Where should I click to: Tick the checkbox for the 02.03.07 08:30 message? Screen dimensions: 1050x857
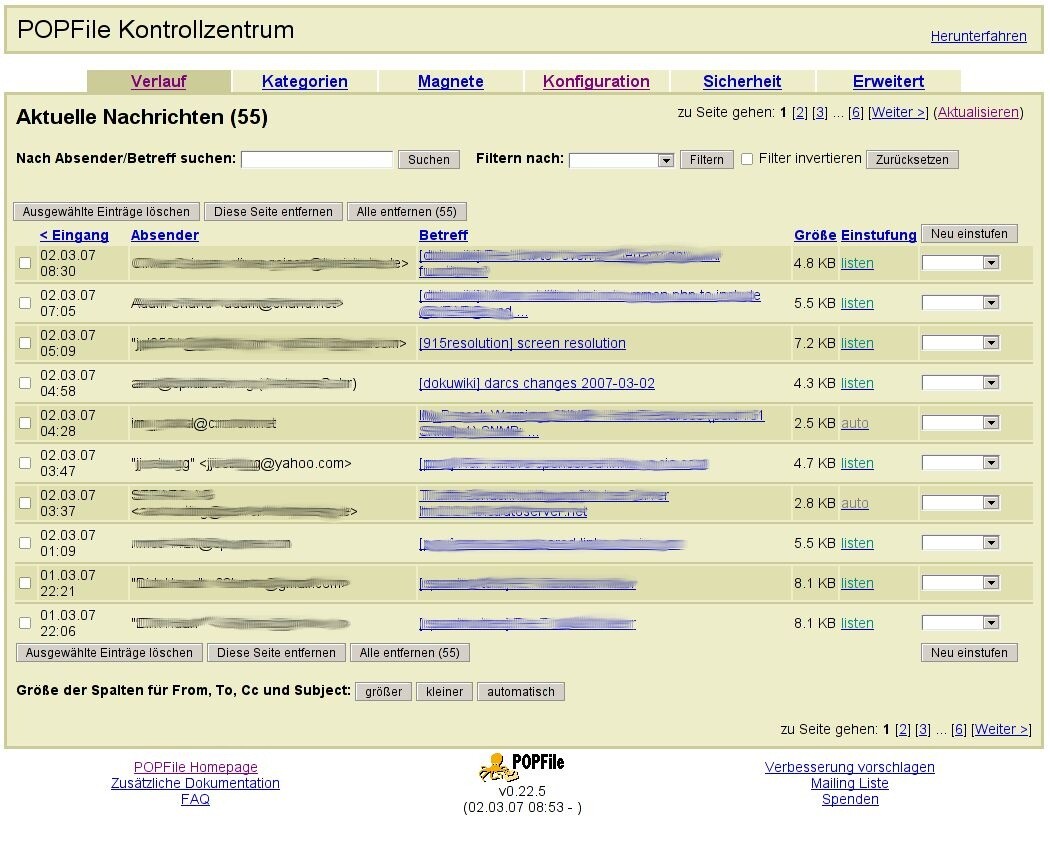tap(25, 263)
